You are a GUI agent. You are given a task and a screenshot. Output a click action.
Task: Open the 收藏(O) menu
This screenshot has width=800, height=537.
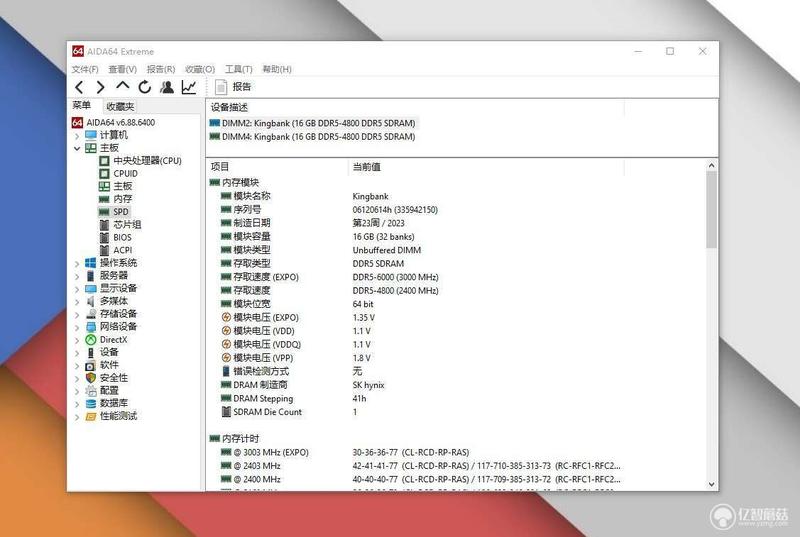tap(200, 69)
